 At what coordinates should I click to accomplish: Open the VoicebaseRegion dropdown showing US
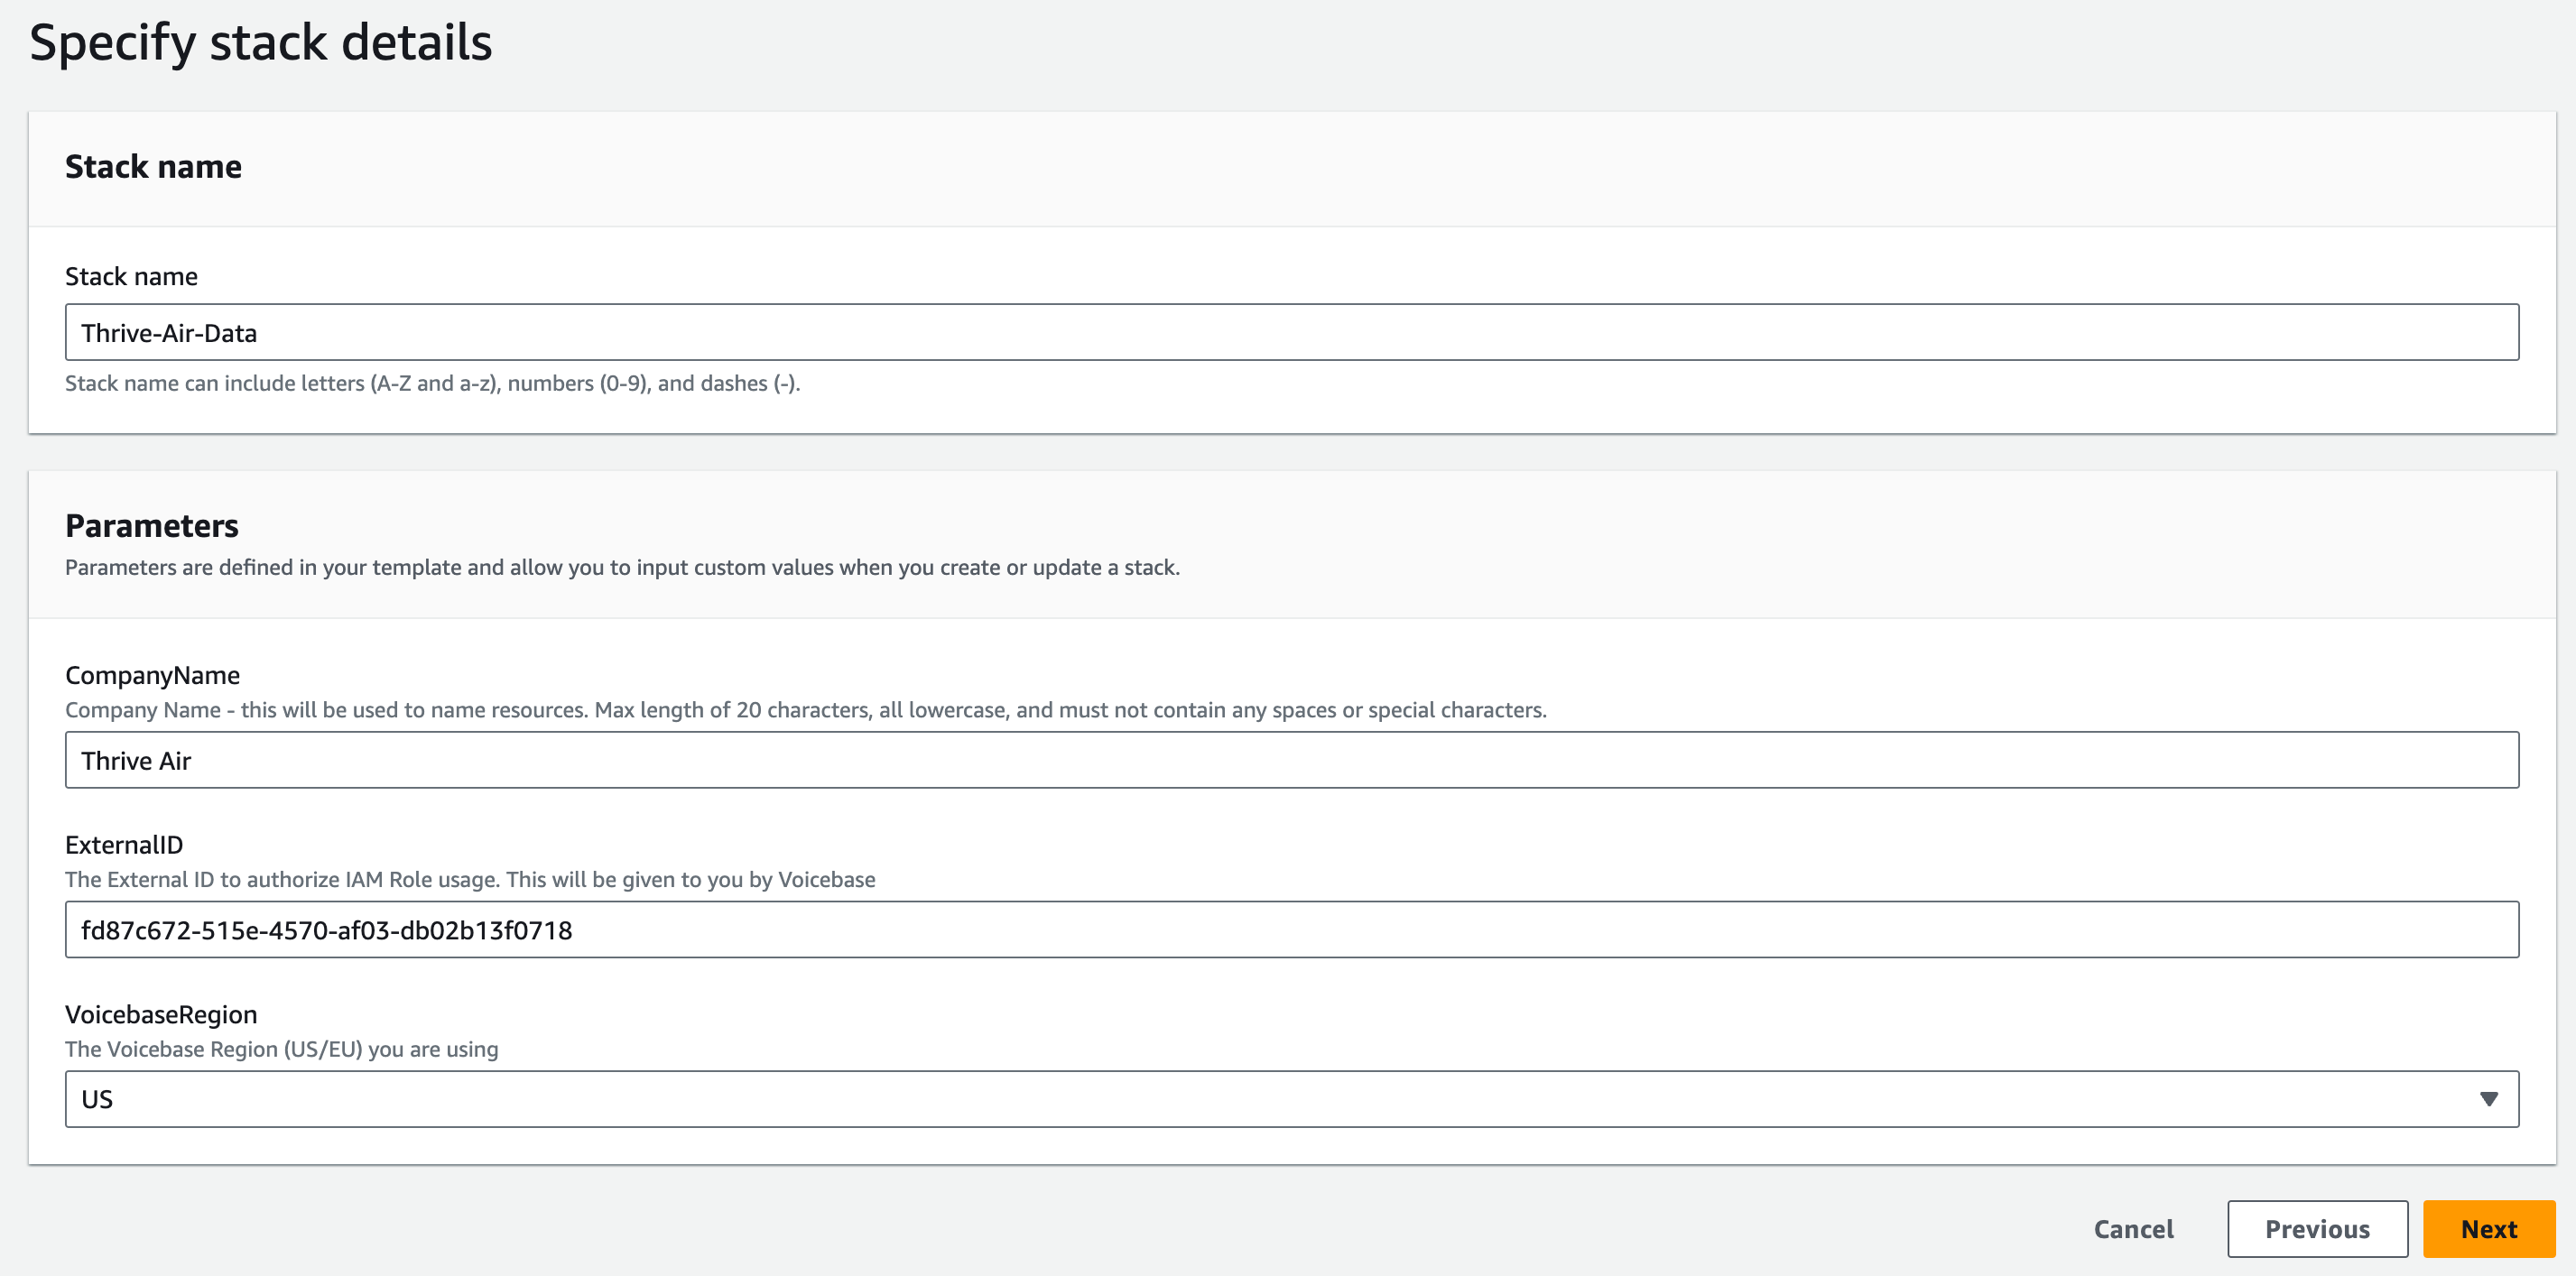pyautogui.click(x=1291, y=1100)
